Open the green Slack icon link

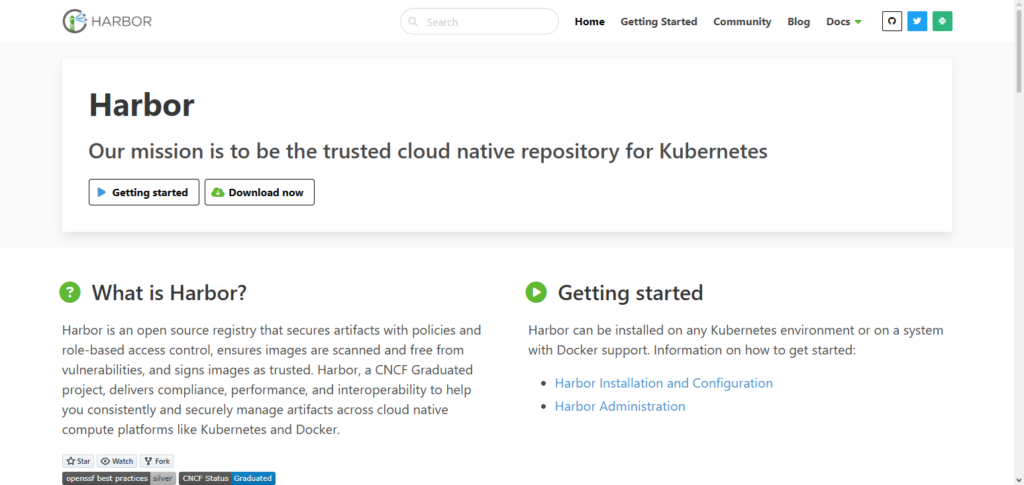coord(942,21)
